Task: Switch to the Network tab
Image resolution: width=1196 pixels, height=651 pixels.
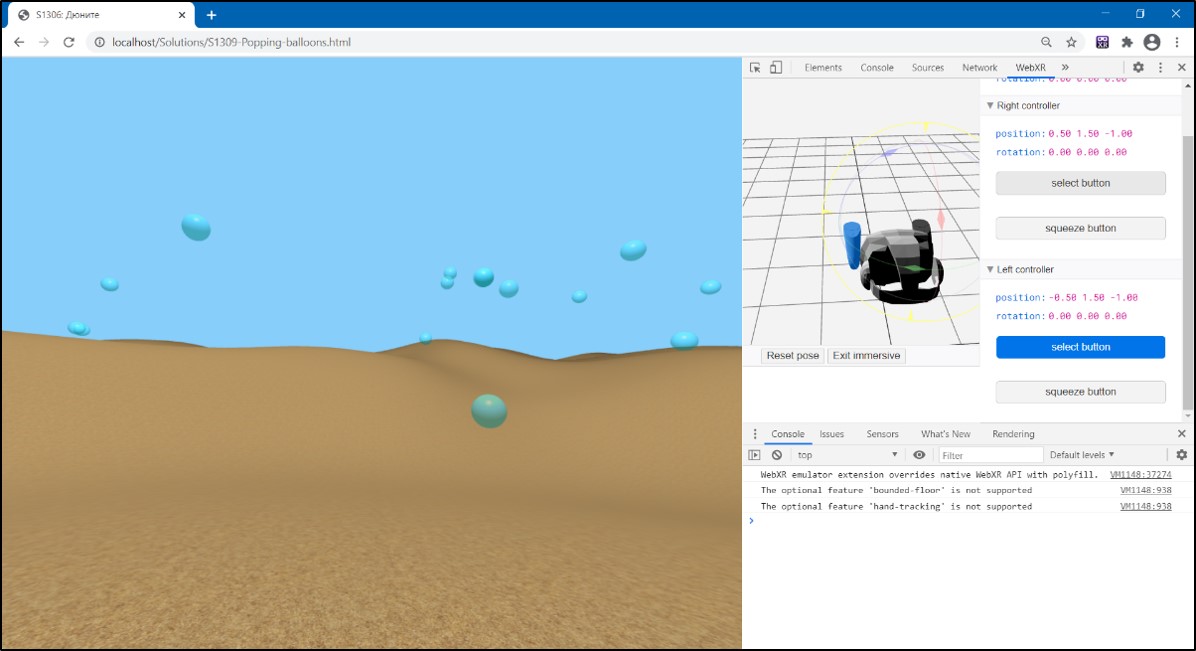Action: coord(979,68)
